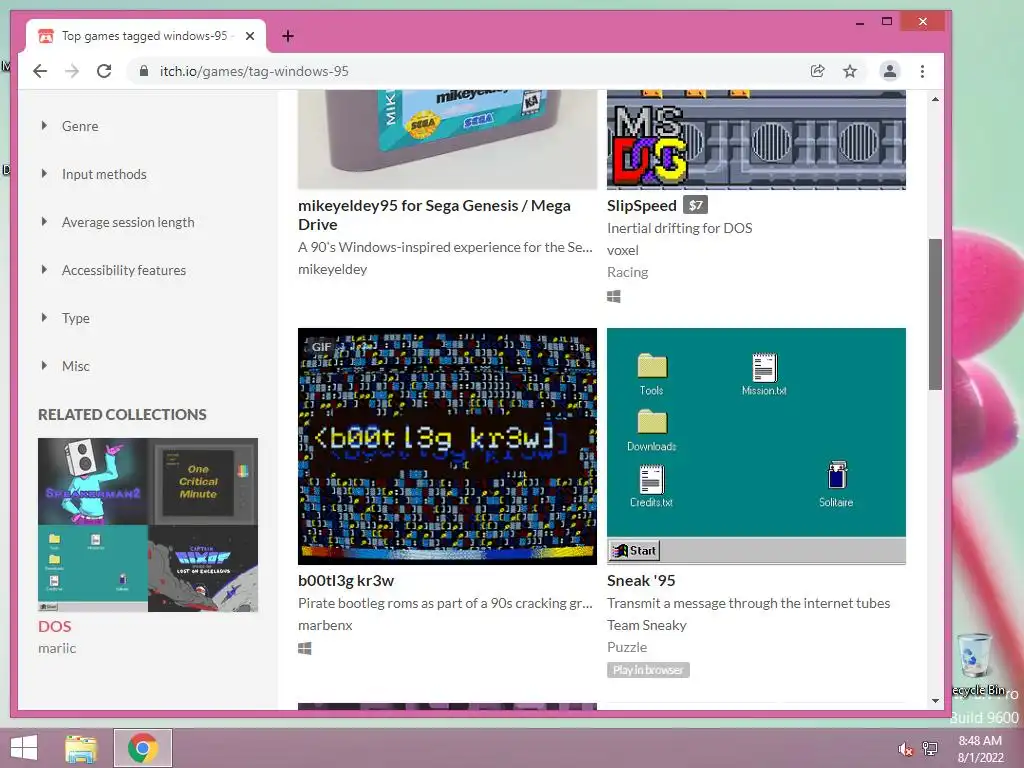Visit the marbenx author page
Screen dimensions: 1024x768
[325, 625]
